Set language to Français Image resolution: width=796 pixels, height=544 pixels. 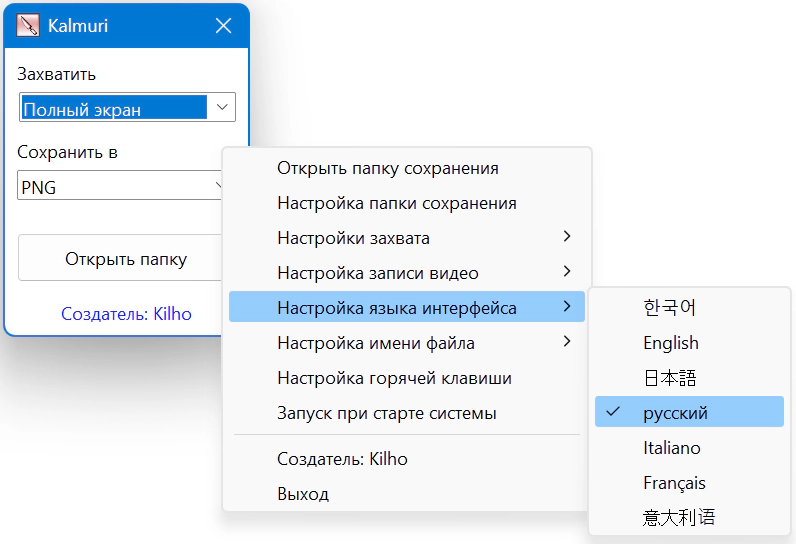pyautogui.click(x=674, y=482)
